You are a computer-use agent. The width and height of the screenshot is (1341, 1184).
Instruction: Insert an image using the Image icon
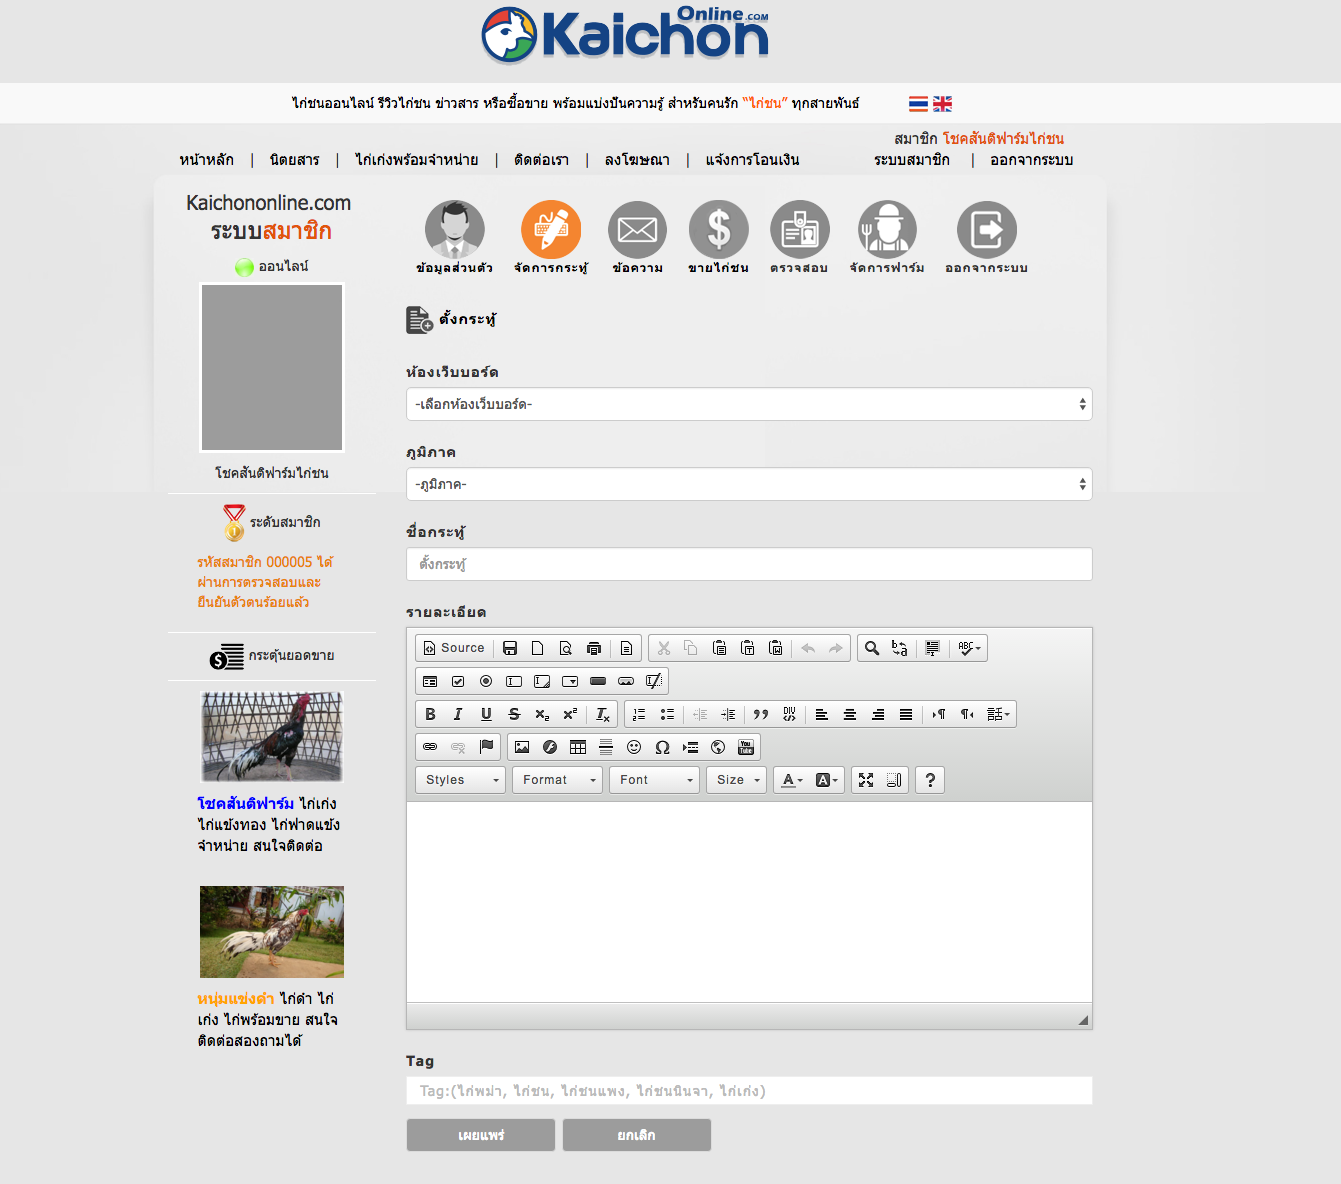(522, 747)
